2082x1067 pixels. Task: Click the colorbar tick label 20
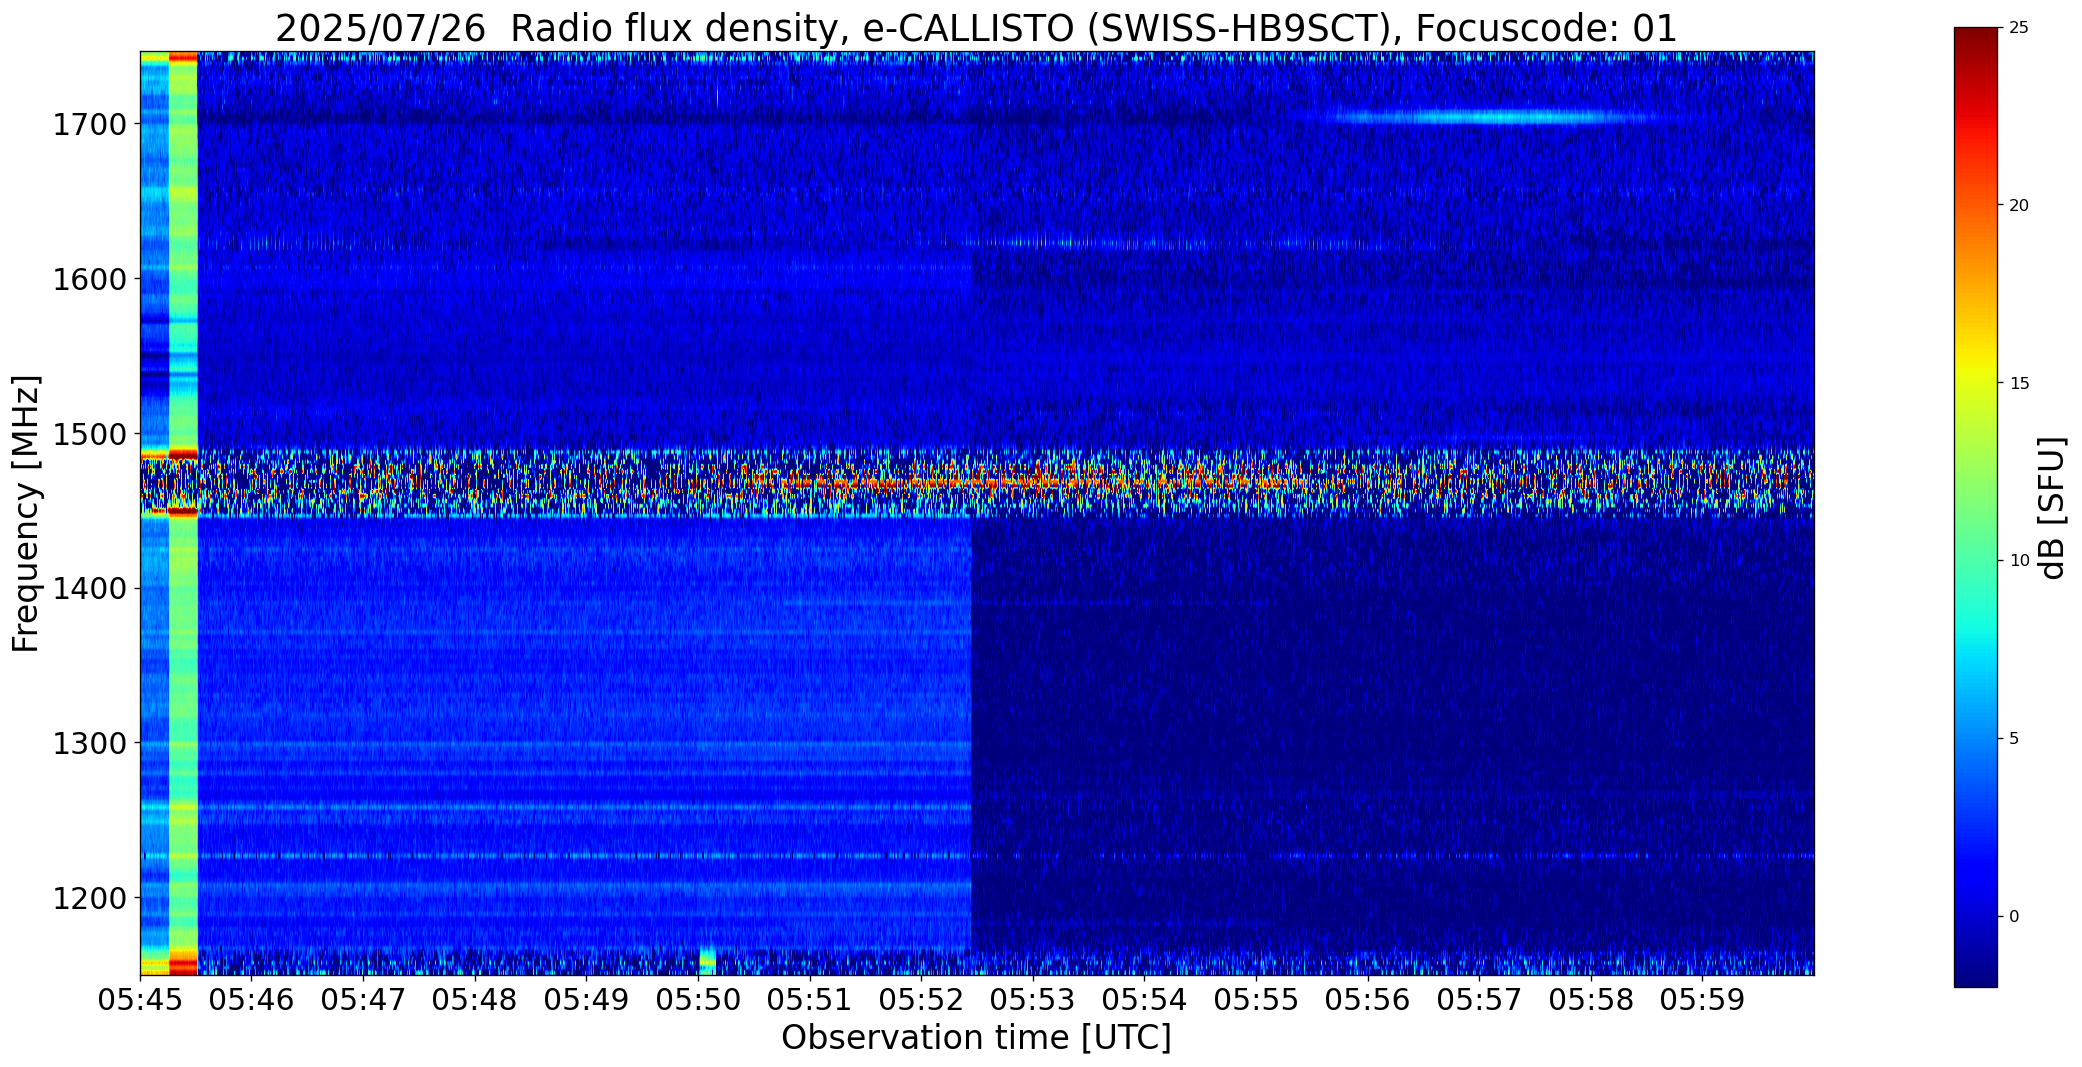[x=2018, y=205]
